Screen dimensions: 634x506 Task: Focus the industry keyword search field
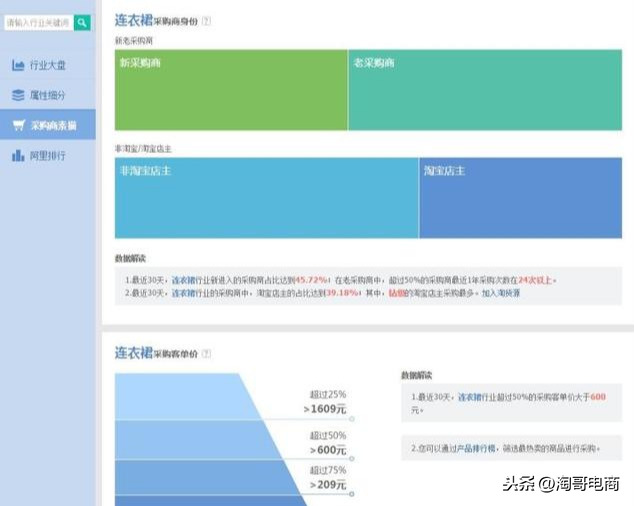(39, 23)
